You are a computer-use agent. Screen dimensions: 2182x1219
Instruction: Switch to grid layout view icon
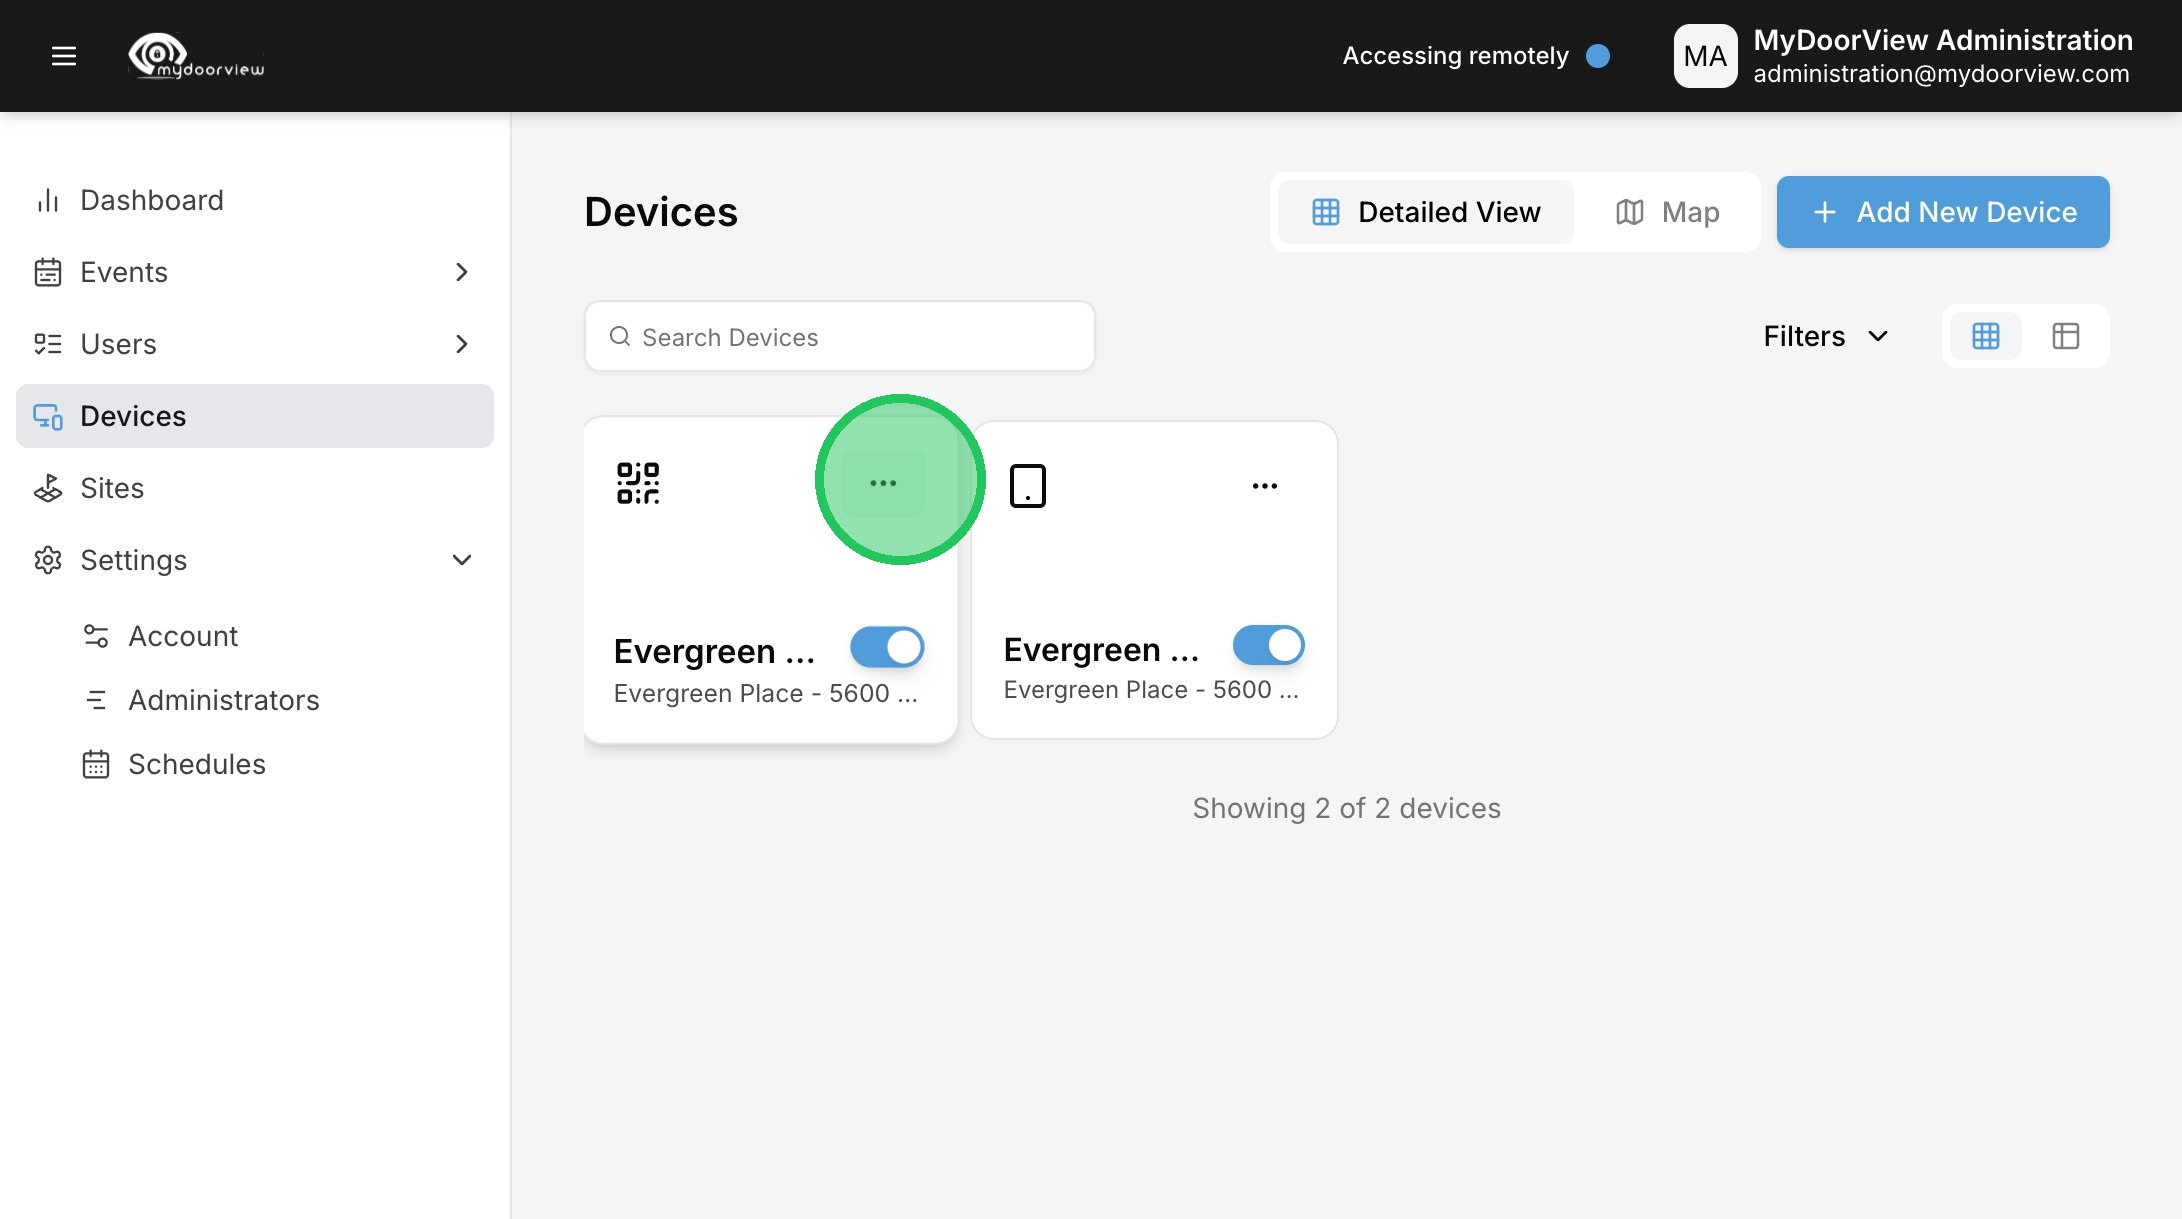[x=1985, y=336]
